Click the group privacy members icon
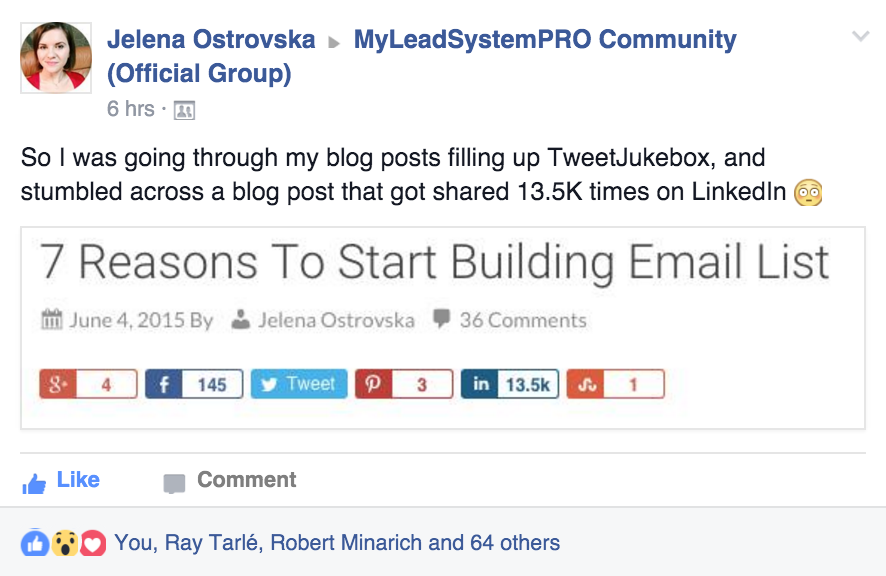The height and width of the screenshot is (576, 886). point(184,110)
